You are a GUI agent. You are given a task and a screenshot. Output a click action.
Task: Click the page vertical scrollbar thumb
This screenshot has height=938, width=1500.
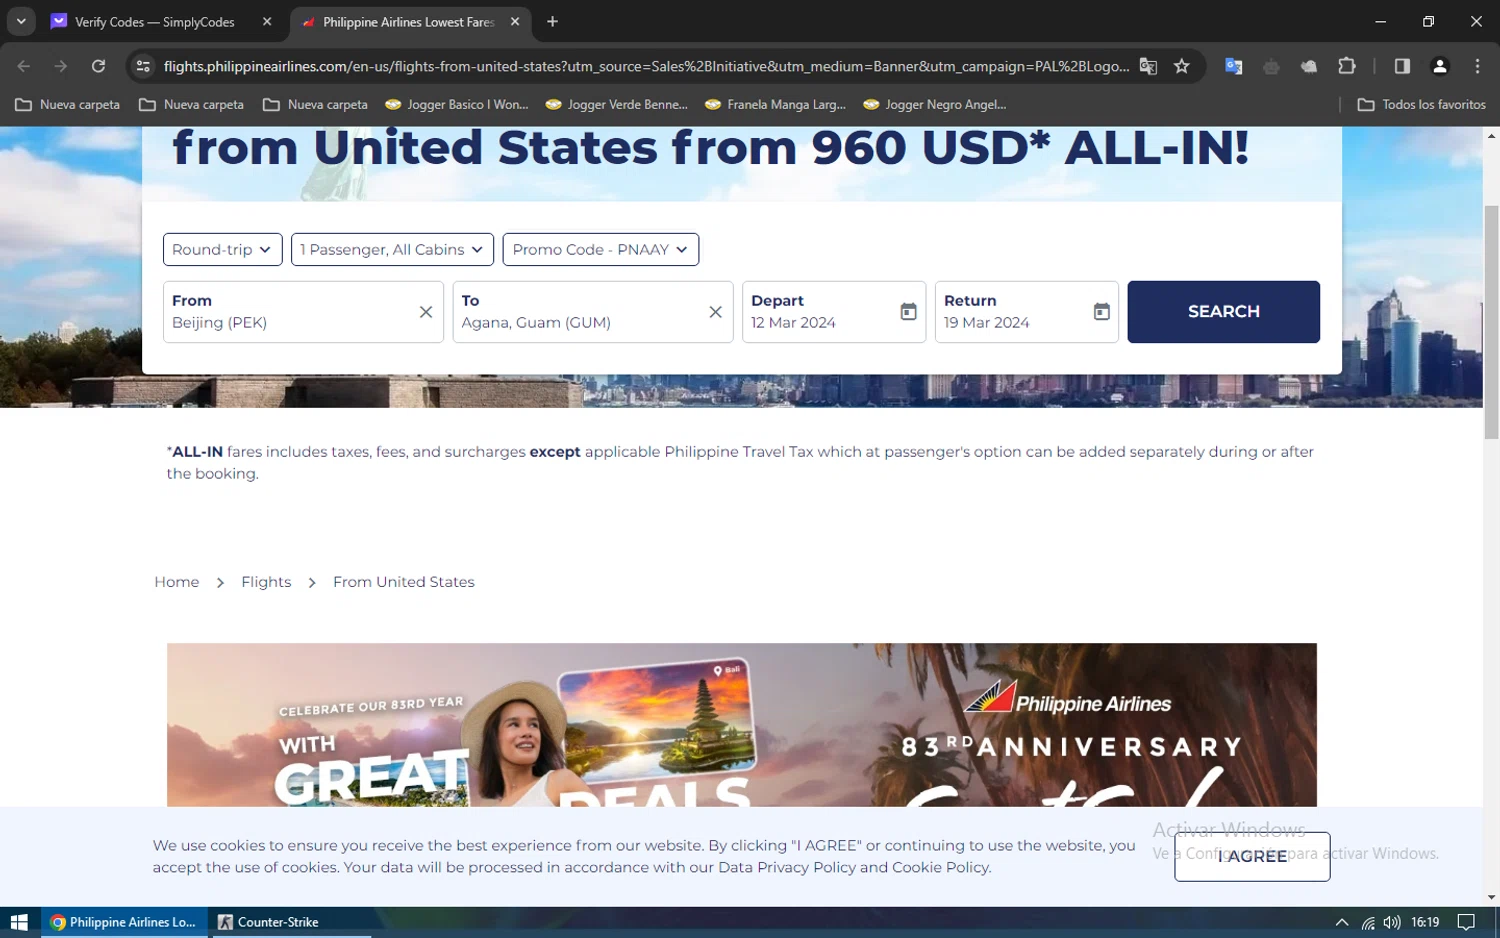click(x=1491, y=322)
